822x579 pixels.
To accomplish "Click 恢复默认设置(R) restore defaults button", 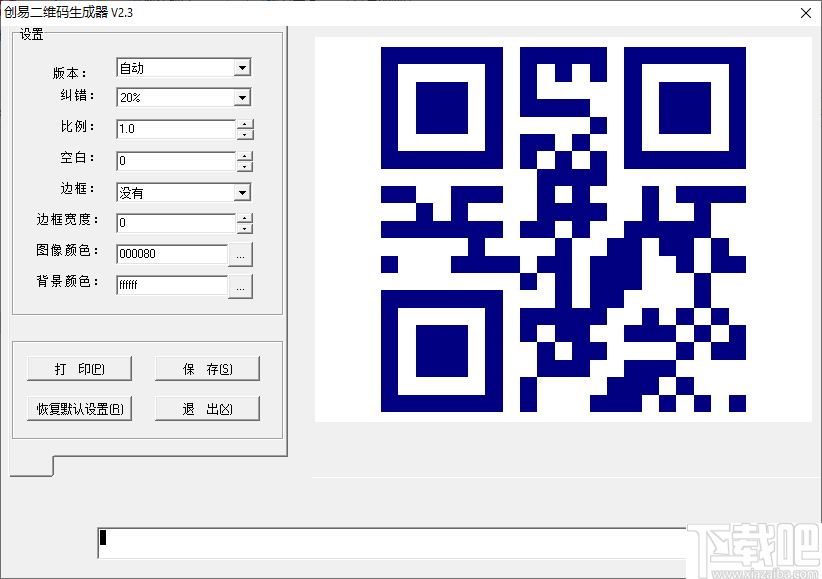I will click(79, 409).
